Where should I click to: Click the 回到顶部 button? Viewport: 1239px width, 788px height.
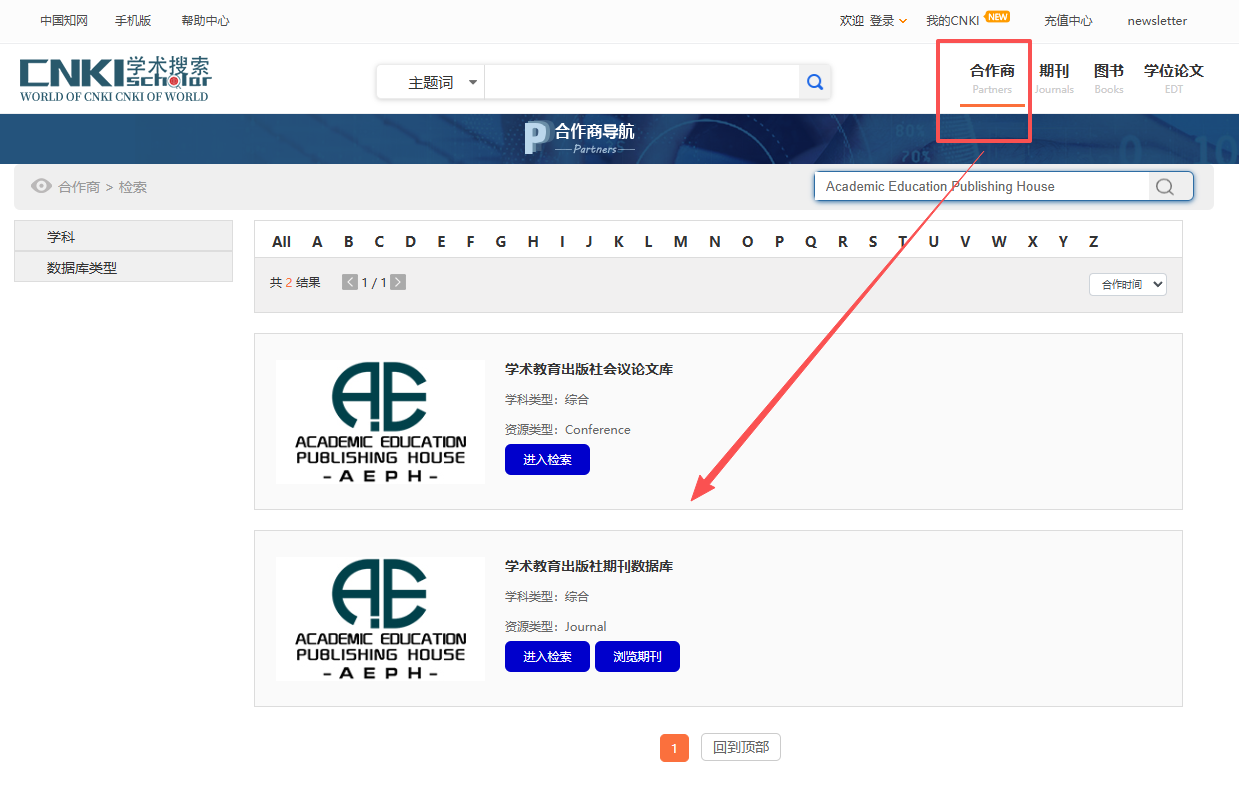pyautogui.click(x=741, y=747)
